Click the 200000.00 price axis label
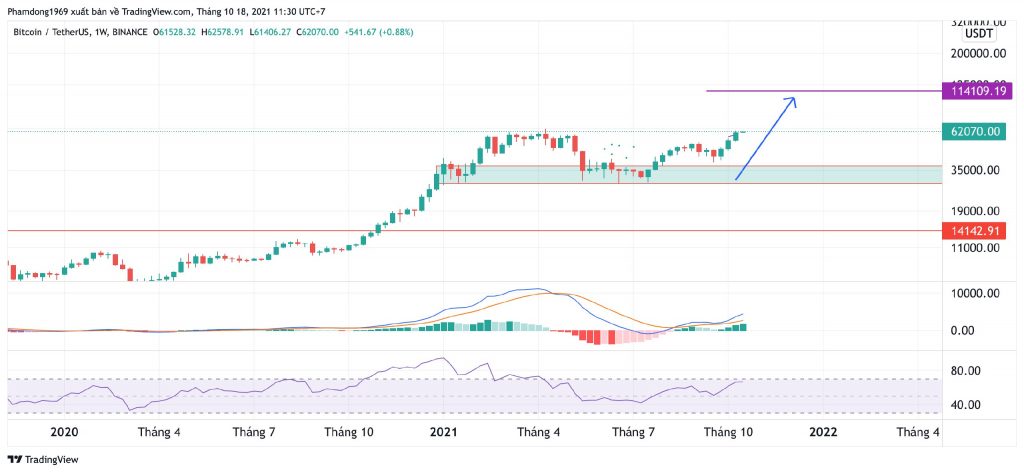The height and width of the screenshot is (473, 1024). pyautogui.click(x=977, y=53)
